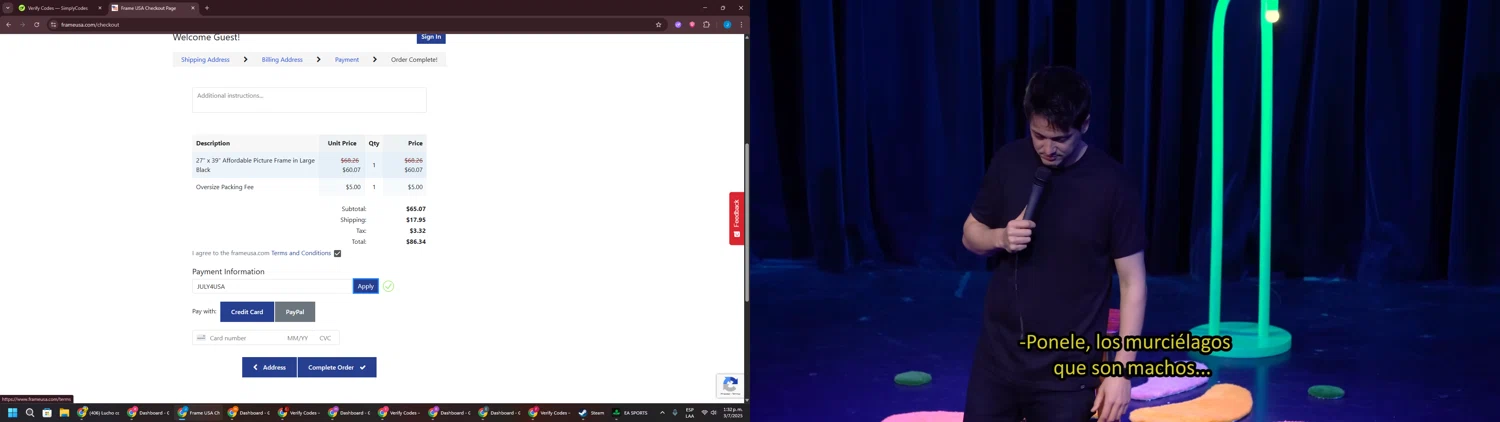The height and width of the screenshot is (422, 1500).
Task: Go to the Shipping Address step
Action: (x=205, y=59)
